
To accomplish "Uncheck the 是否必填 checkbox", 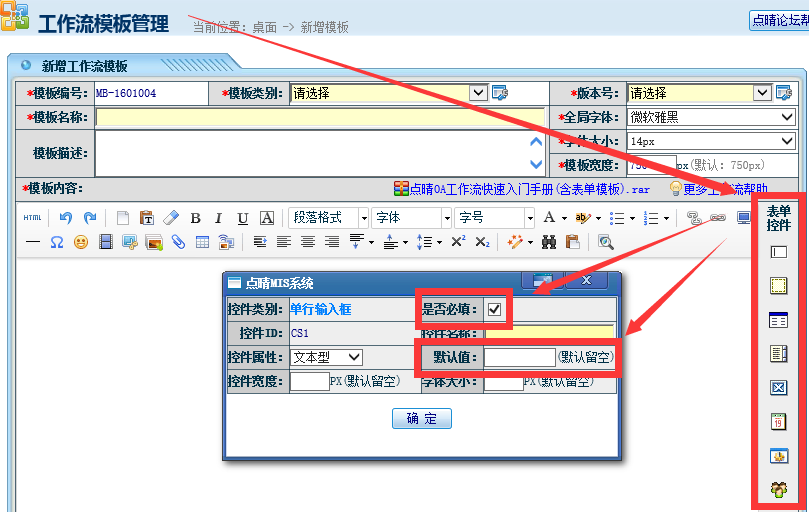I will point(494,310).
